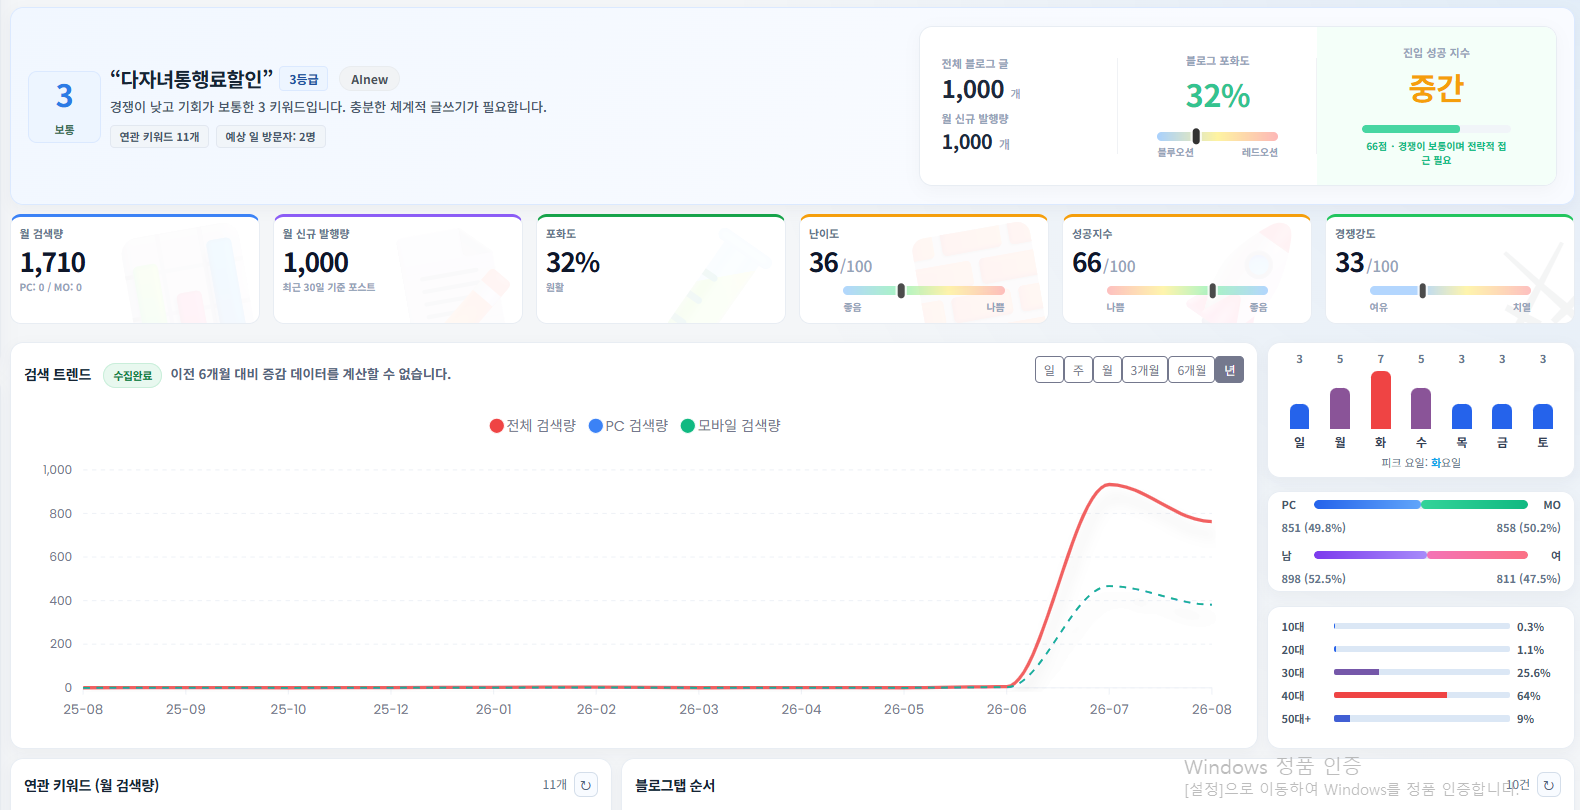1580x810 pixels.
Task: Switch trend chart to 6개월 range
Action: click(x=1191, y=370)
